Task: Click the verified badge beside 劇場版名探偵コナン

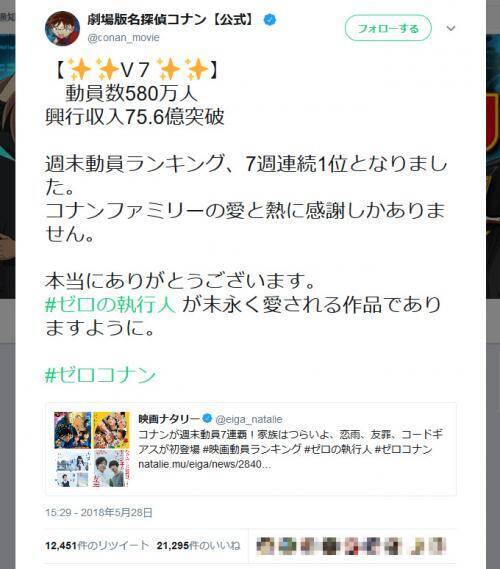Action: point(269,20)
